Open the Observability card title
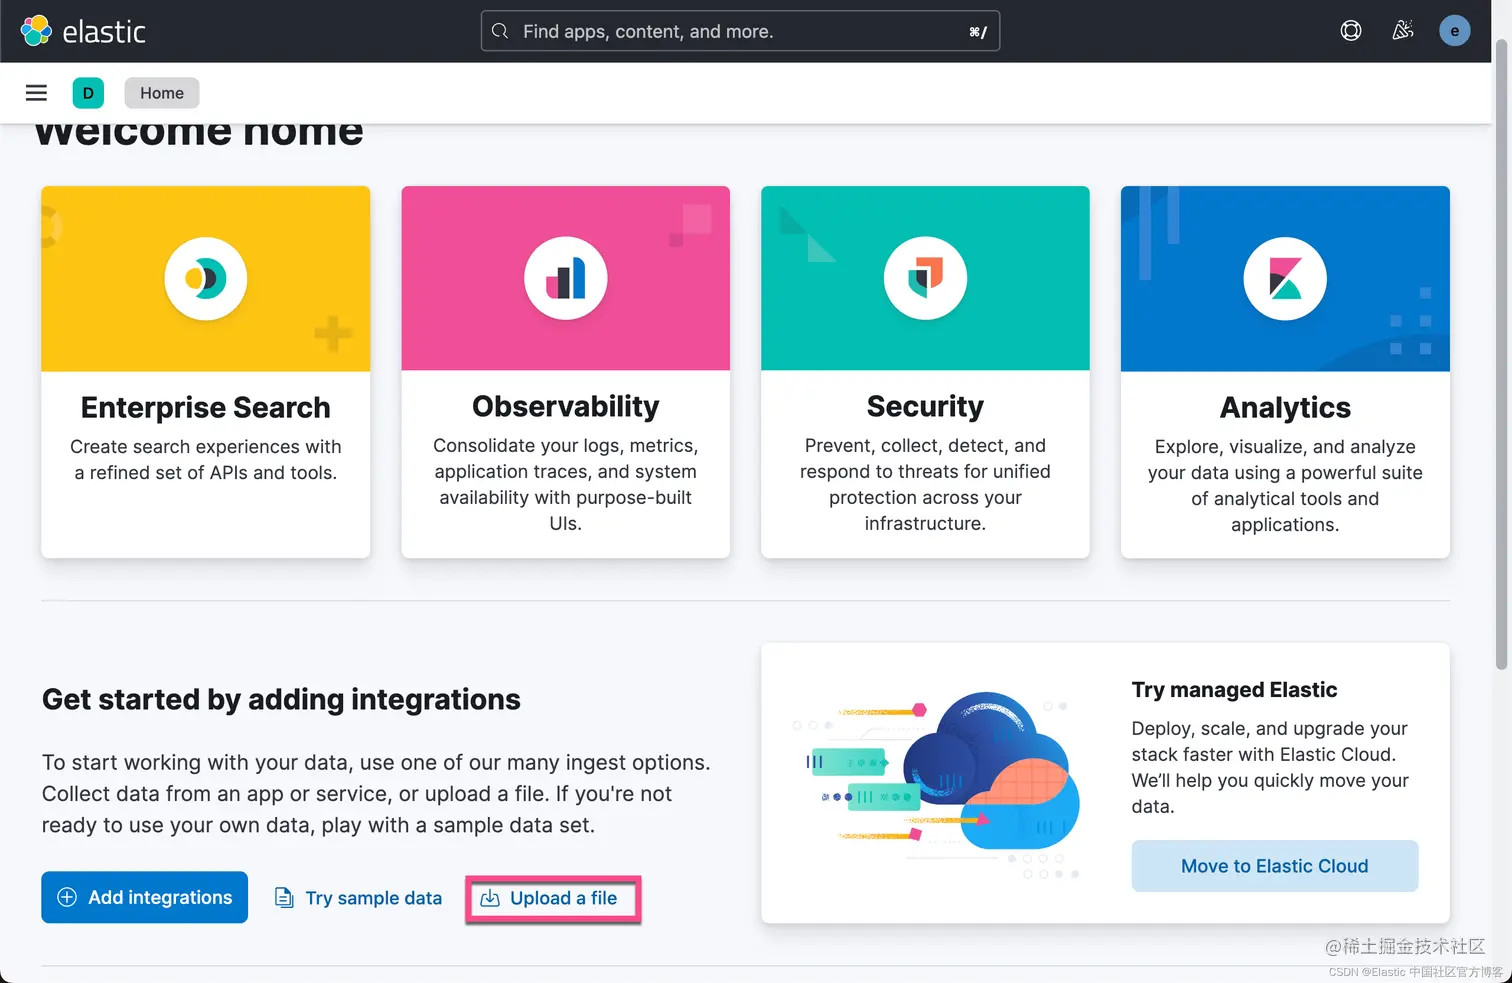This screenshot has height=983, width=1512. pyautogui.click(x=566, y=406)
